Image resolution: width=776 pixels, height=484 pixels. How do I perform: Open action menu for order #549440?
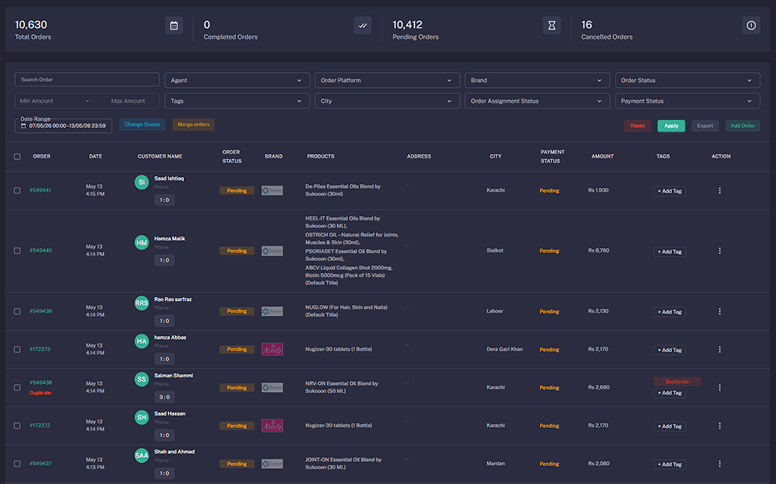[720, 251]
